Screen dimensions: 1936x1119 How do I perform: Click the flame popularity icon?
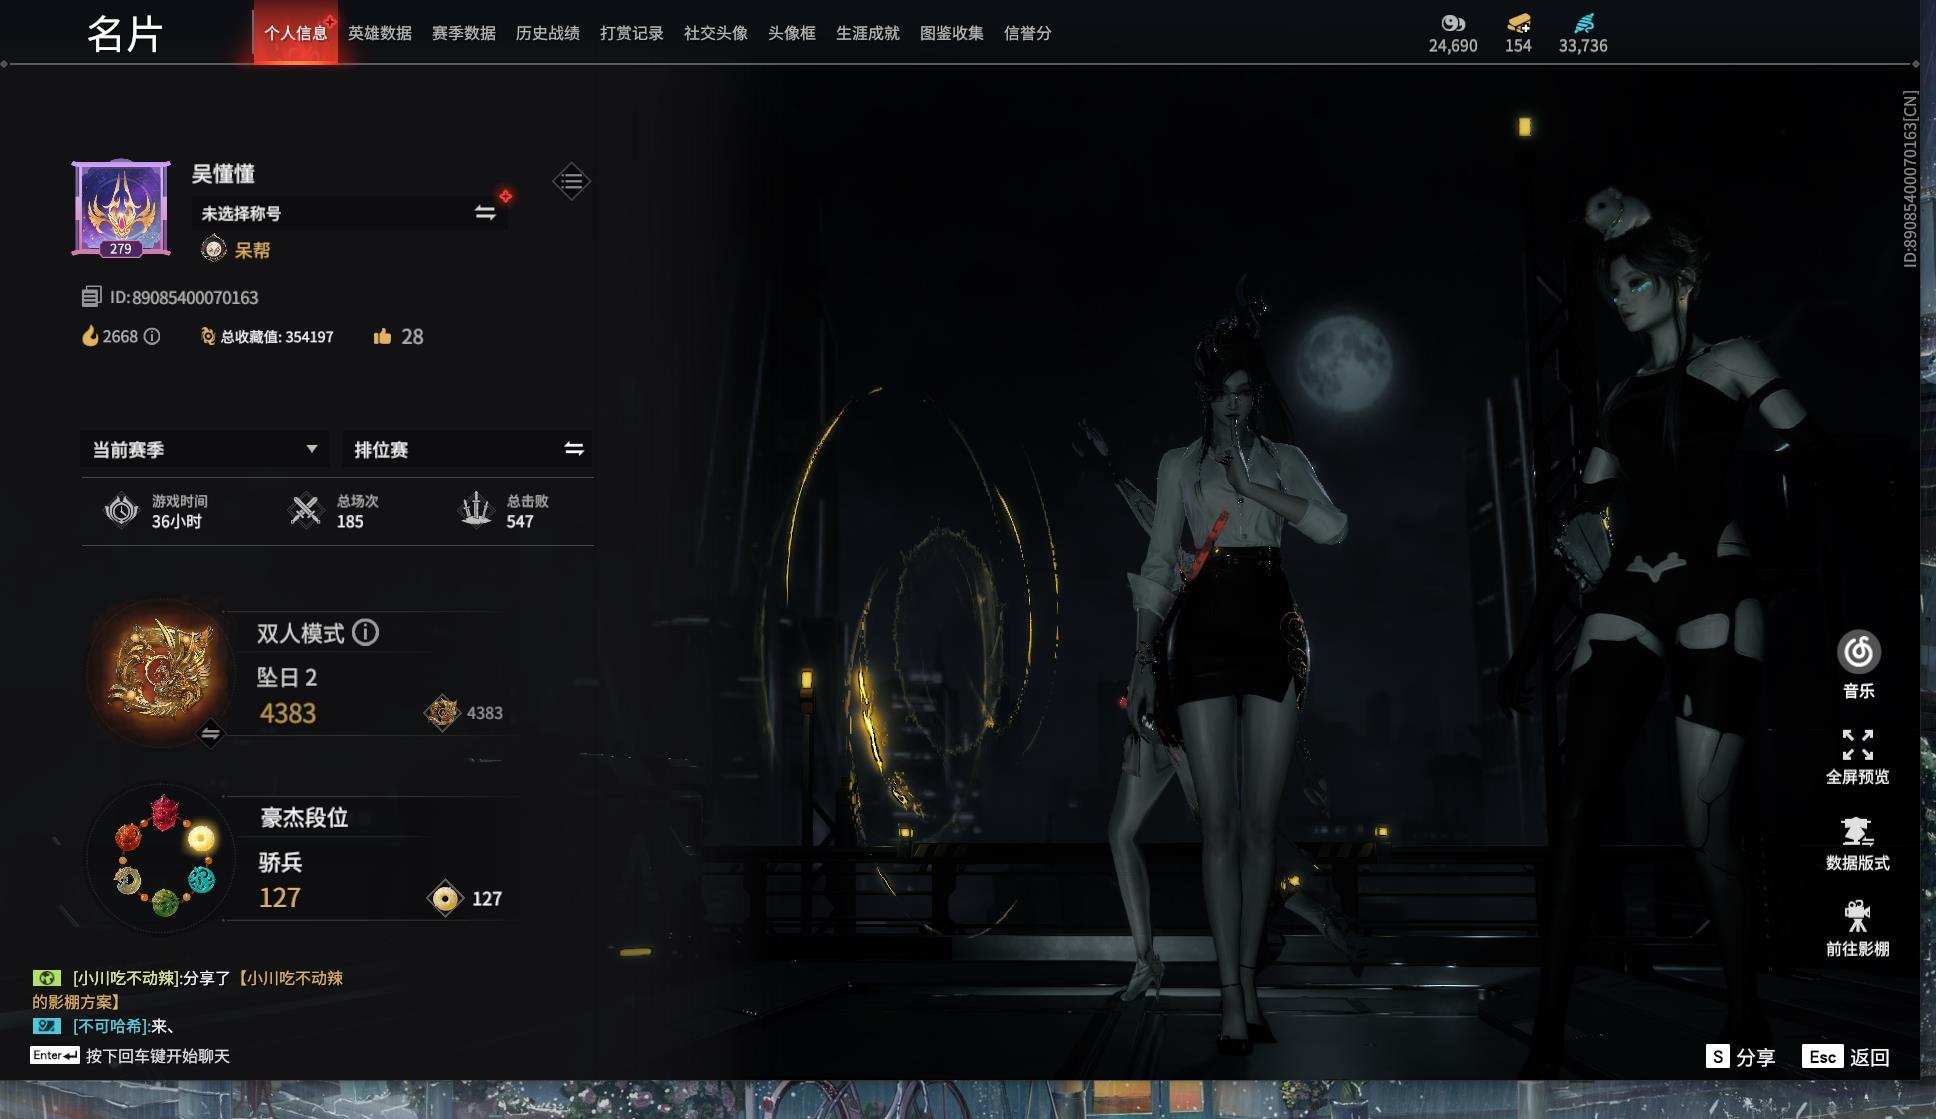[x=90, y=336]
